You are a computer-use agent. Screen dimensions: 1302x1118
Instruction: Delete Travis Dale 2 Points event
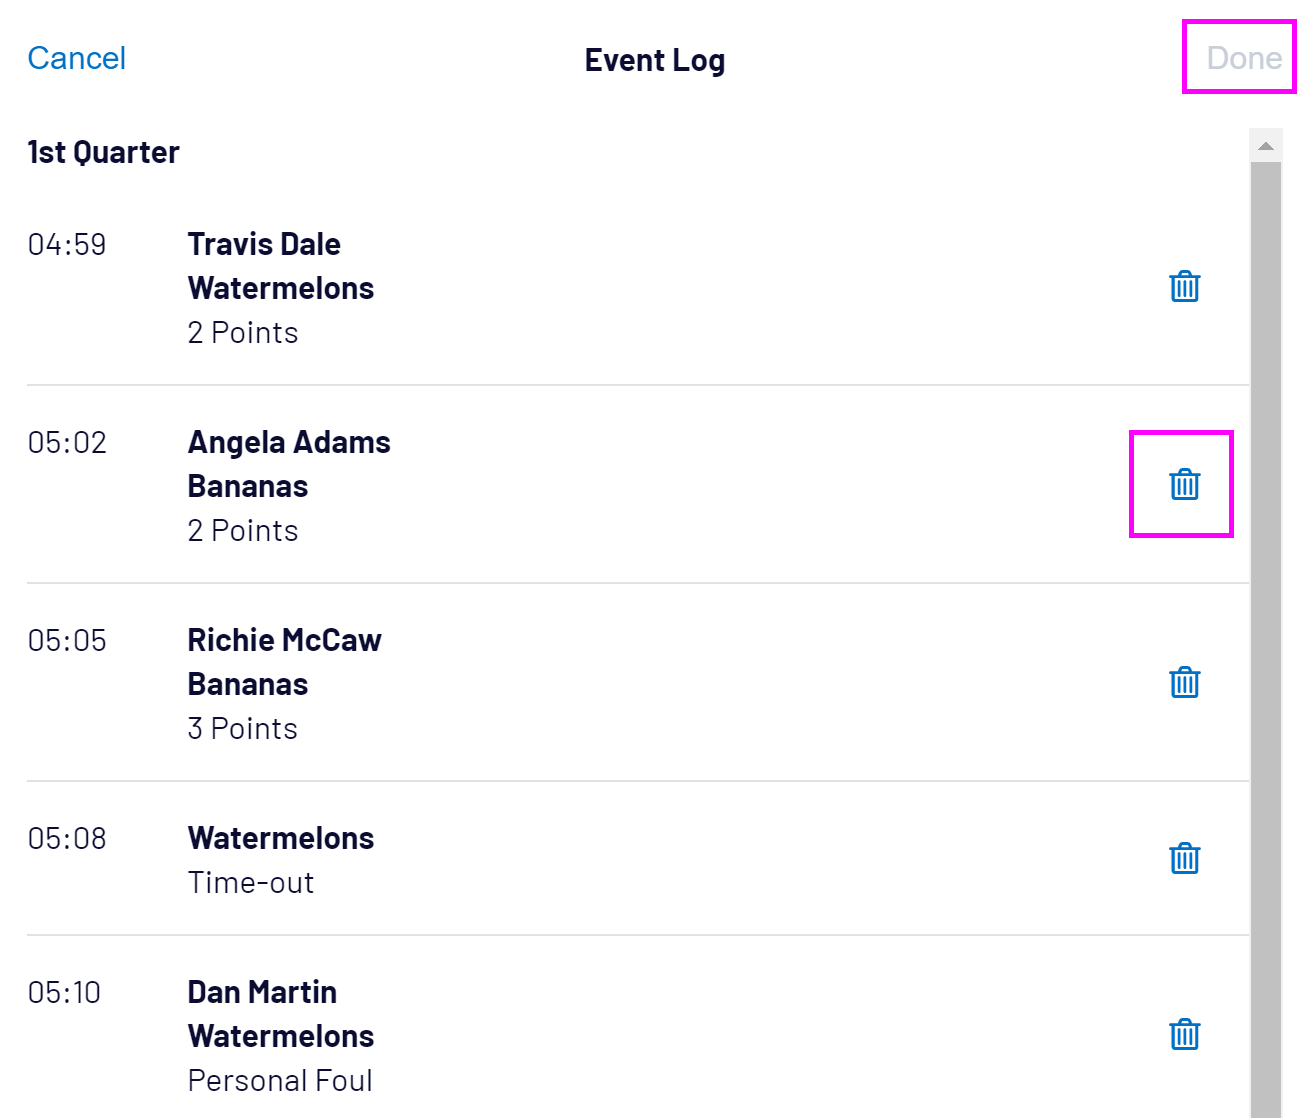(1184, 287)
